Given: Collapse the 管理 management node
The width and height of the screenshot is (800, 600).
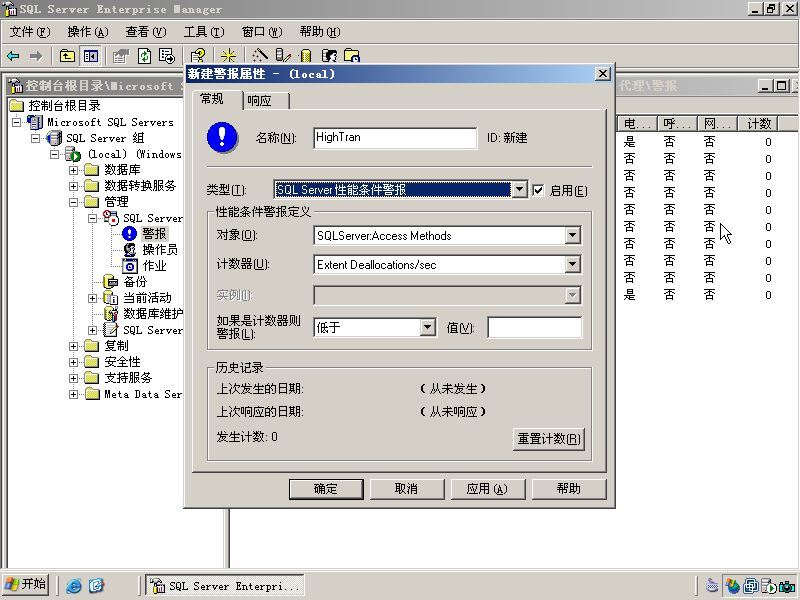Looking at the screenshot, I should tap(73, 202).
